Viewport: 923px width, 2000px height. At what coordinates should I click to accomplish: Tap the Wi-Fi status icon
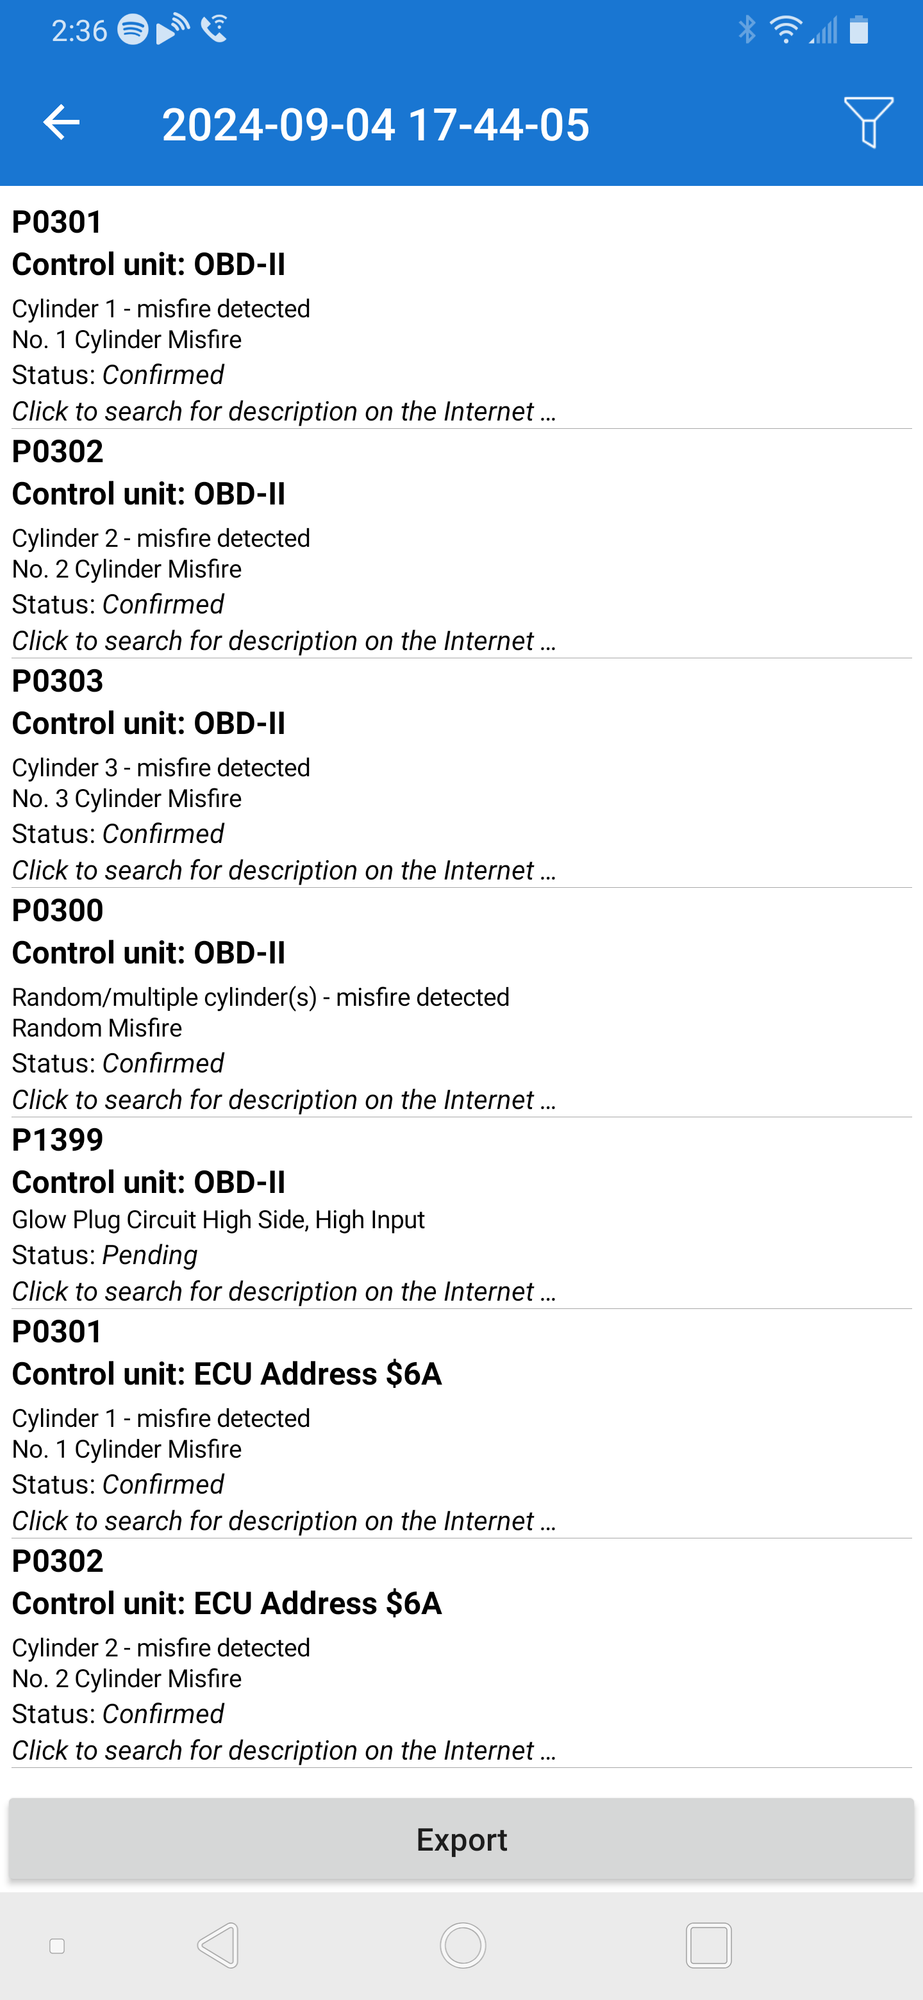(786, 30)
